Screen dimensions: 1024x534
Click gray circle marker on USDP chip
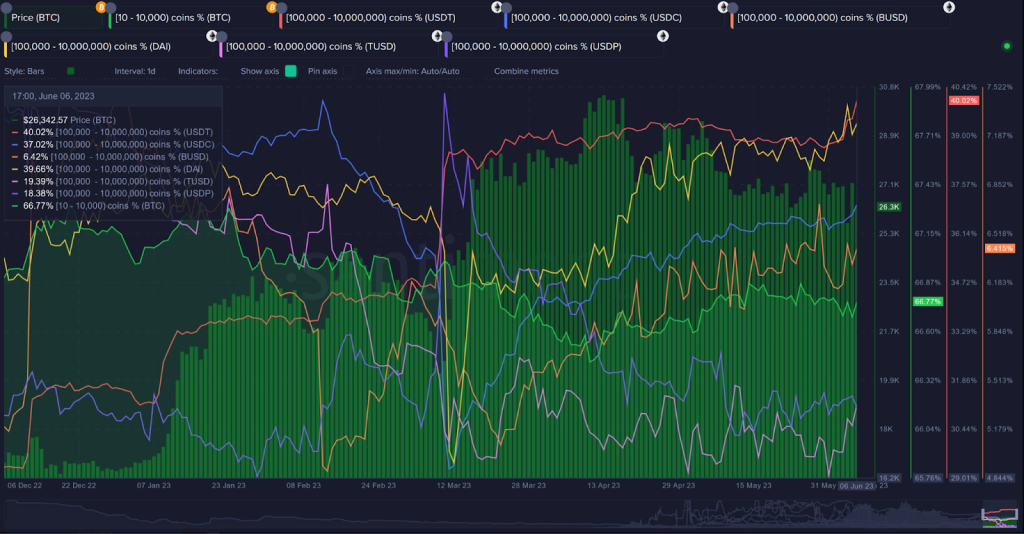(447, 37)
